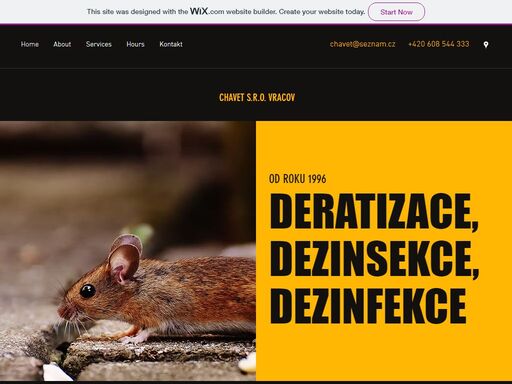Image resolution: width=512 pixels, height=384 pixels.
Task: Call the +420 608 544 333 number
Action: pos(438,44)
